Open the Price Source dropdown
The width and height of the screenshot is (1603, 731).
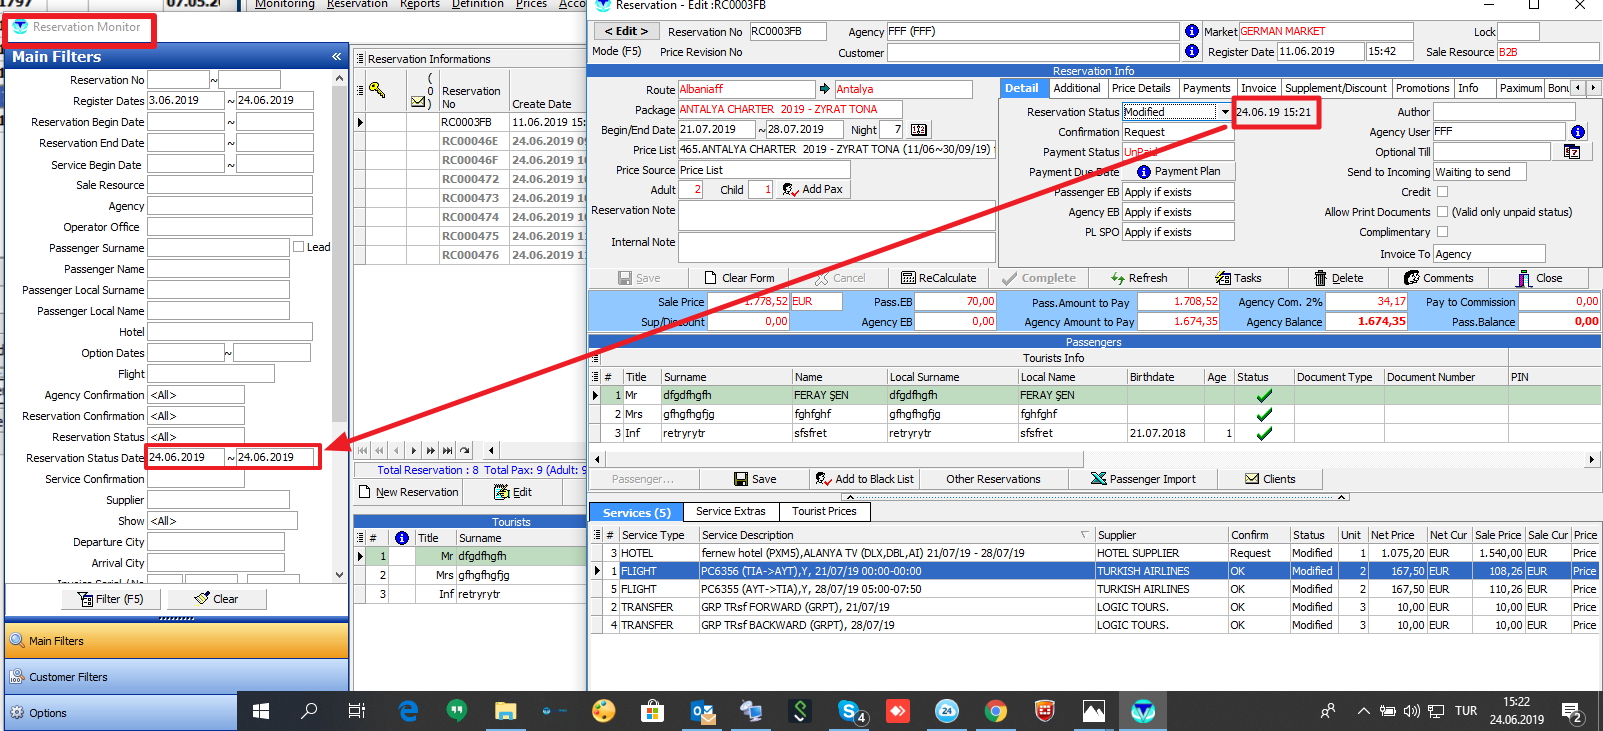click(x=764, y=170)
